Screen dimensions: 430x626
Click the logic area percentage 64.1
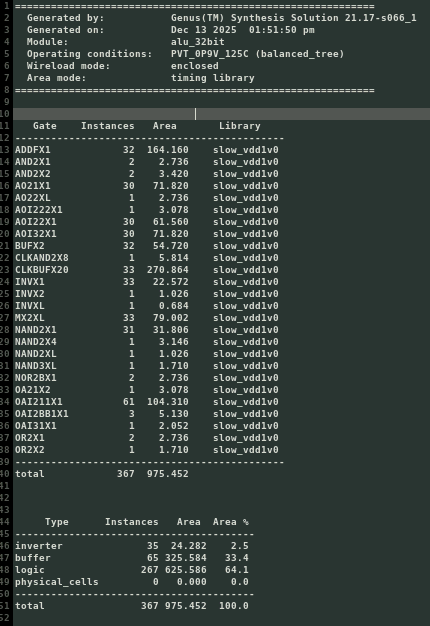coord(237,569)
